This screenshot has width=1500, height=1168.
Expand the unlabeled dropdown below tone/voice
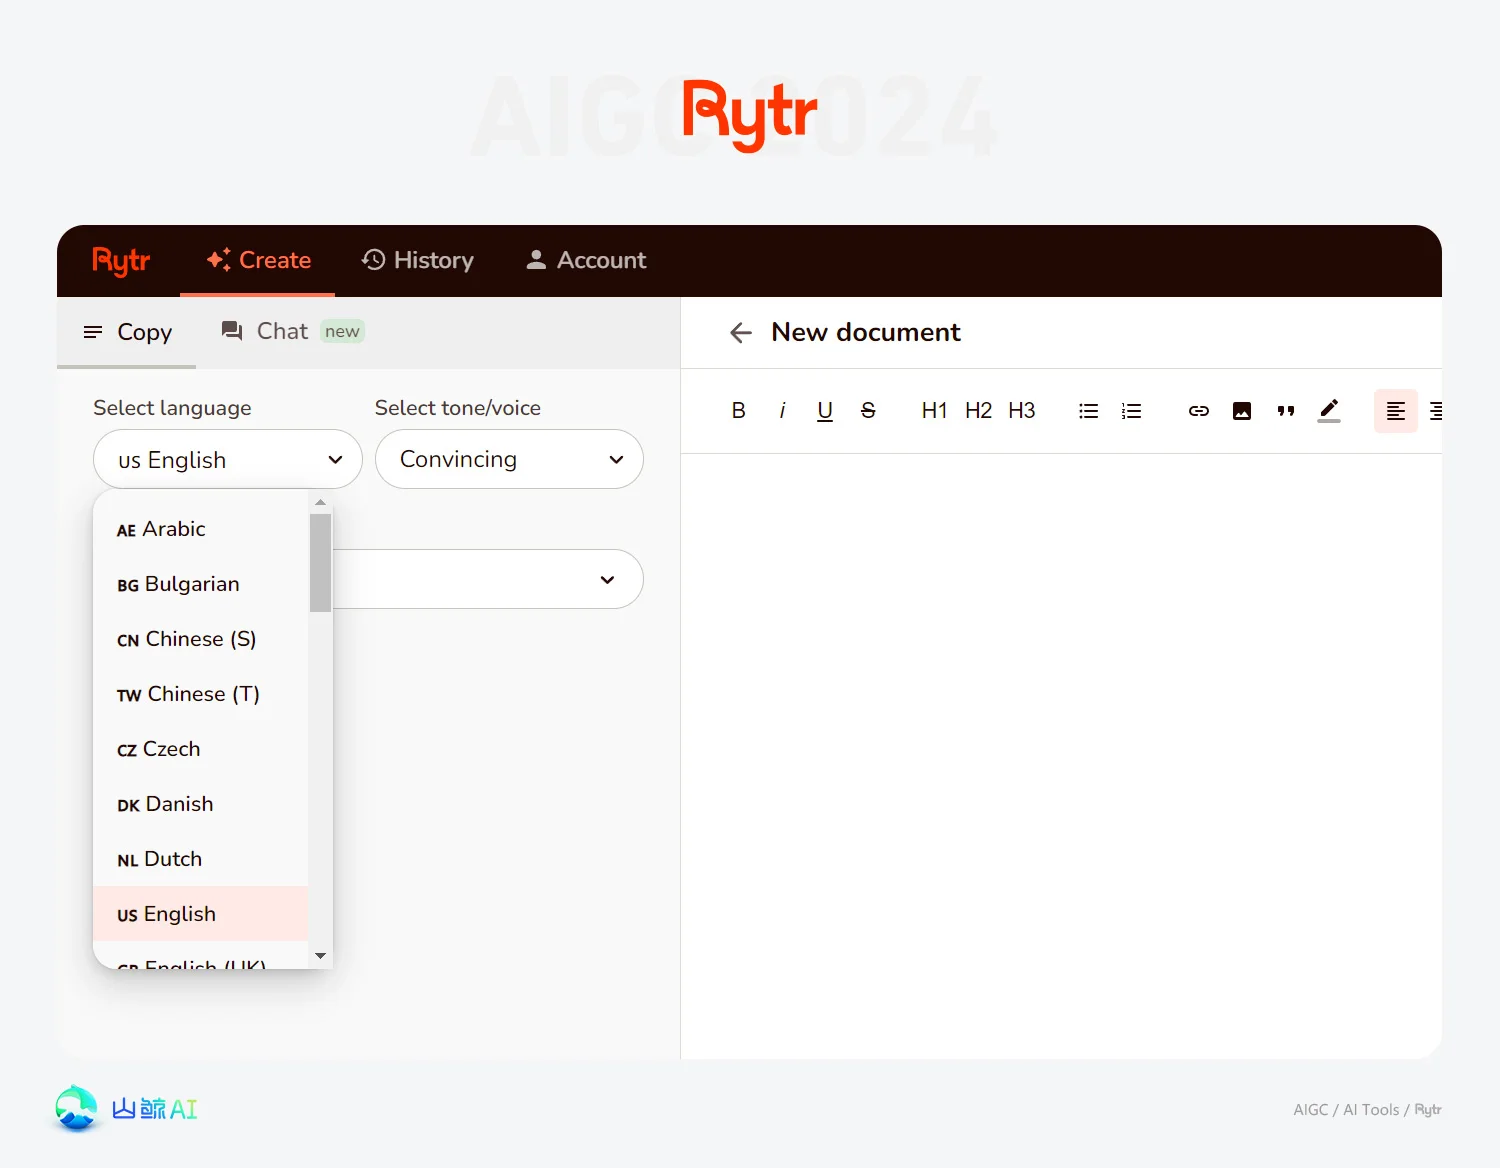pos(488,579)
